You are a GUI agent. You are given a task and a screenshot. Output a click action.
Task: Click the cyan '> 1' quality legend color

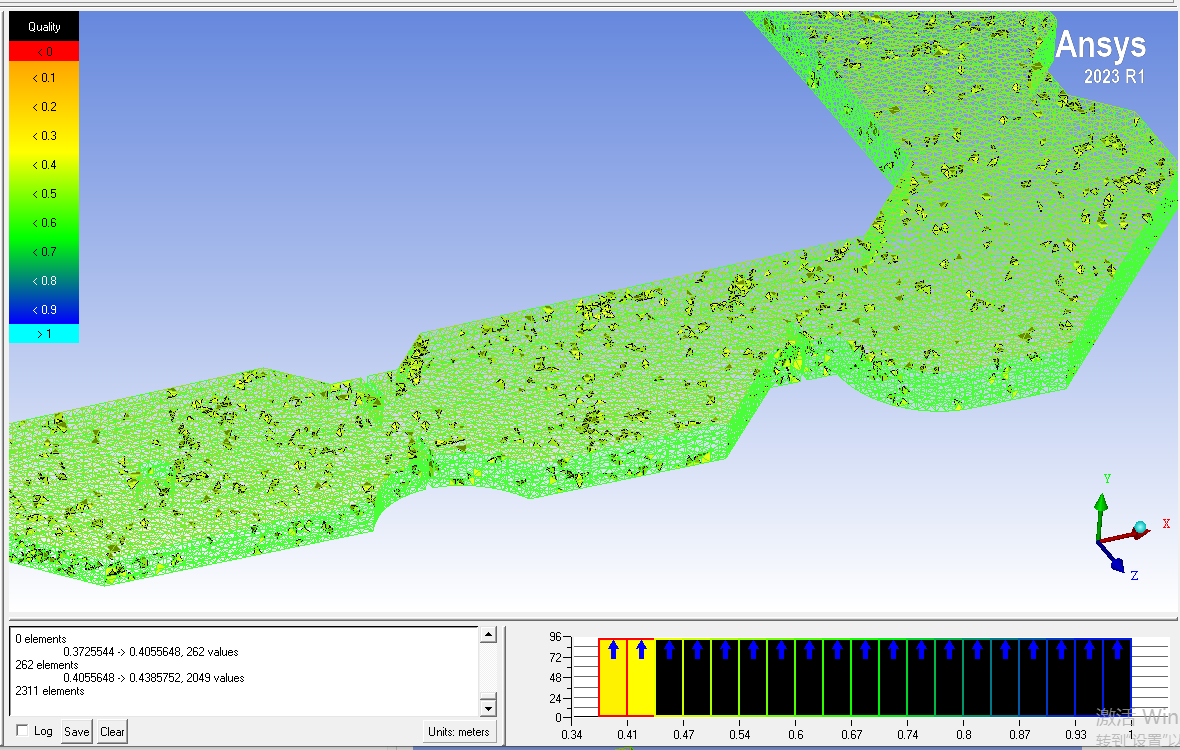click(44, 333)
